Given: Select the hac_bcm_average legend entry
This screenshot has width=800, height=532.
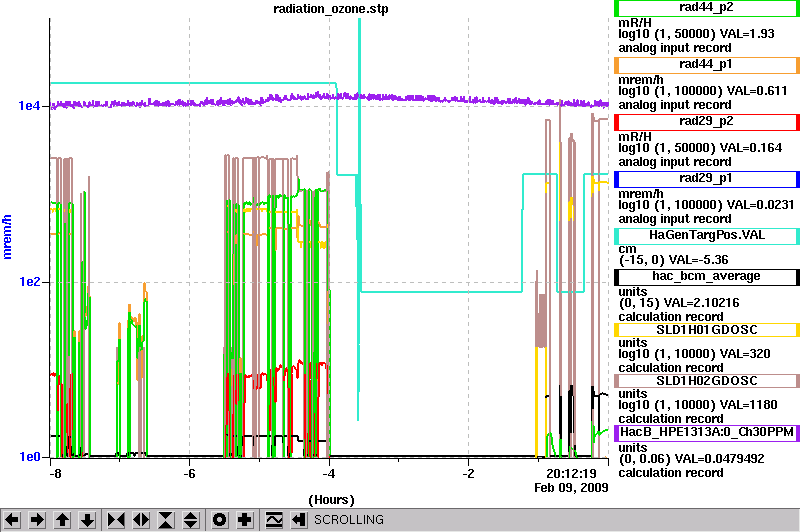Looking at the screenshot, I should [707, 277].
